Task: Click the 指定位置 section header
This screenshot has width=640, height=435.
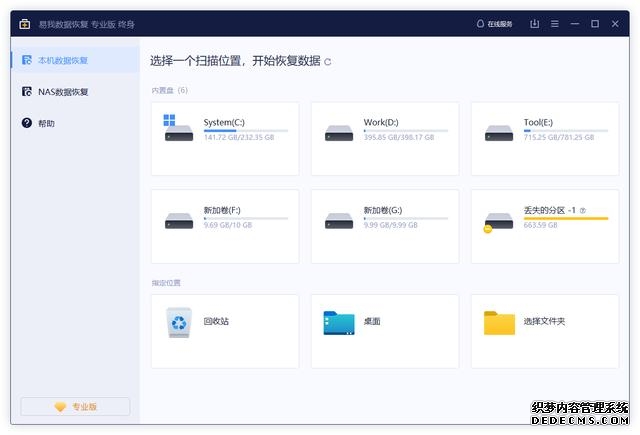Action: [166, 283]
